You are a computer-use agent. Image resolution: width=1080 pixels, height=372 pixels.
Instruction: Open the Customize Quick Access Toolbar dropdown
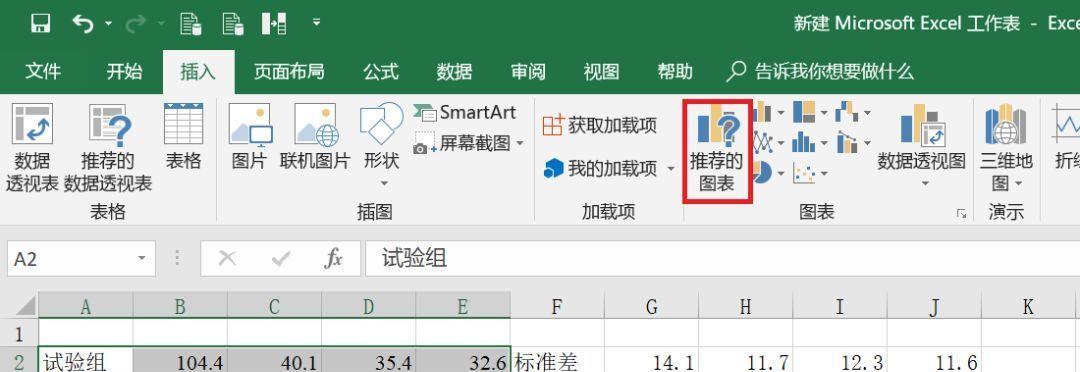coord(316,23)
